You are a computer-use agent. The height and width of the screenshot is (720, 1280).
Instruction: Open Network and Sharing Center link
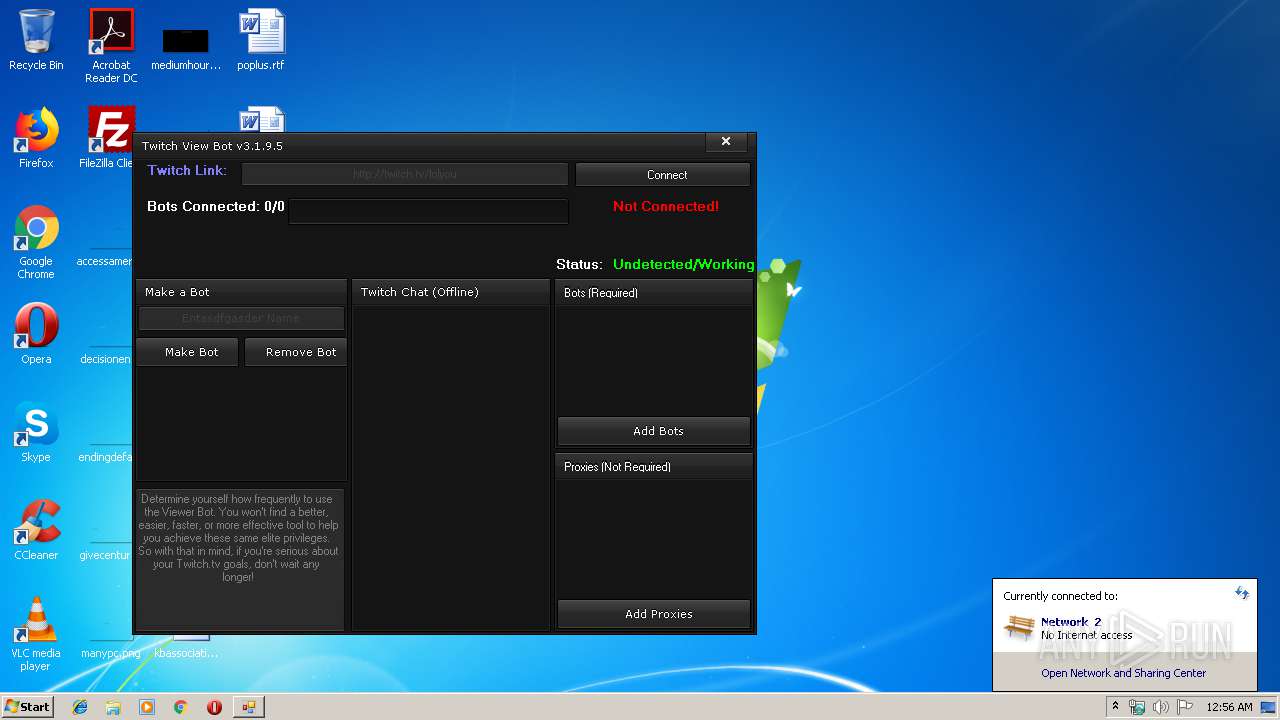(1123, 673)
